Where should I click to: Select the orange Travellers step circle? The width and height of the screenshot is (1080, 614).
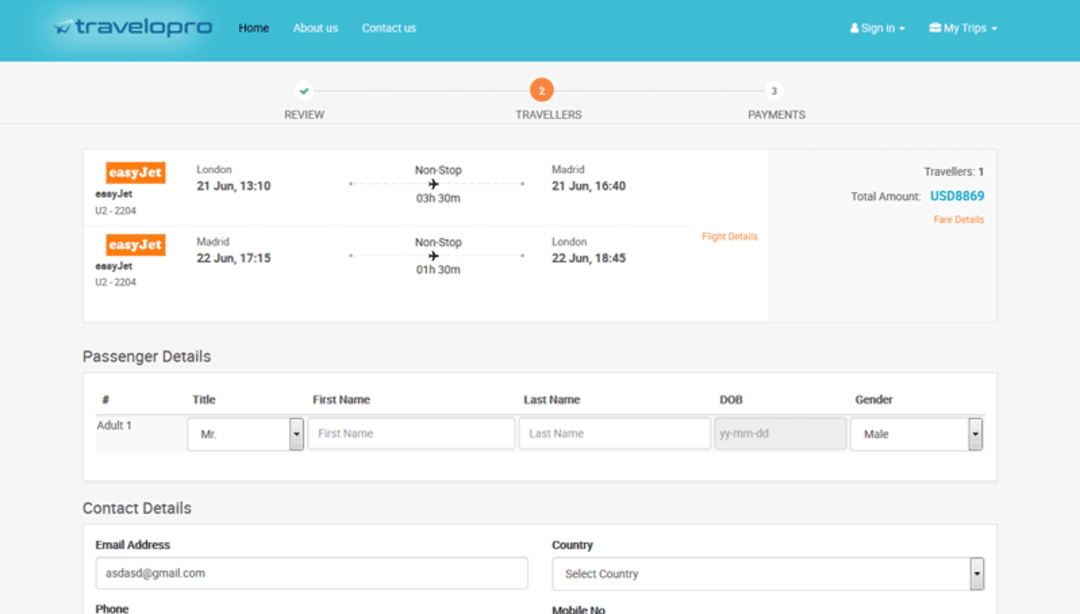(541, 90)
